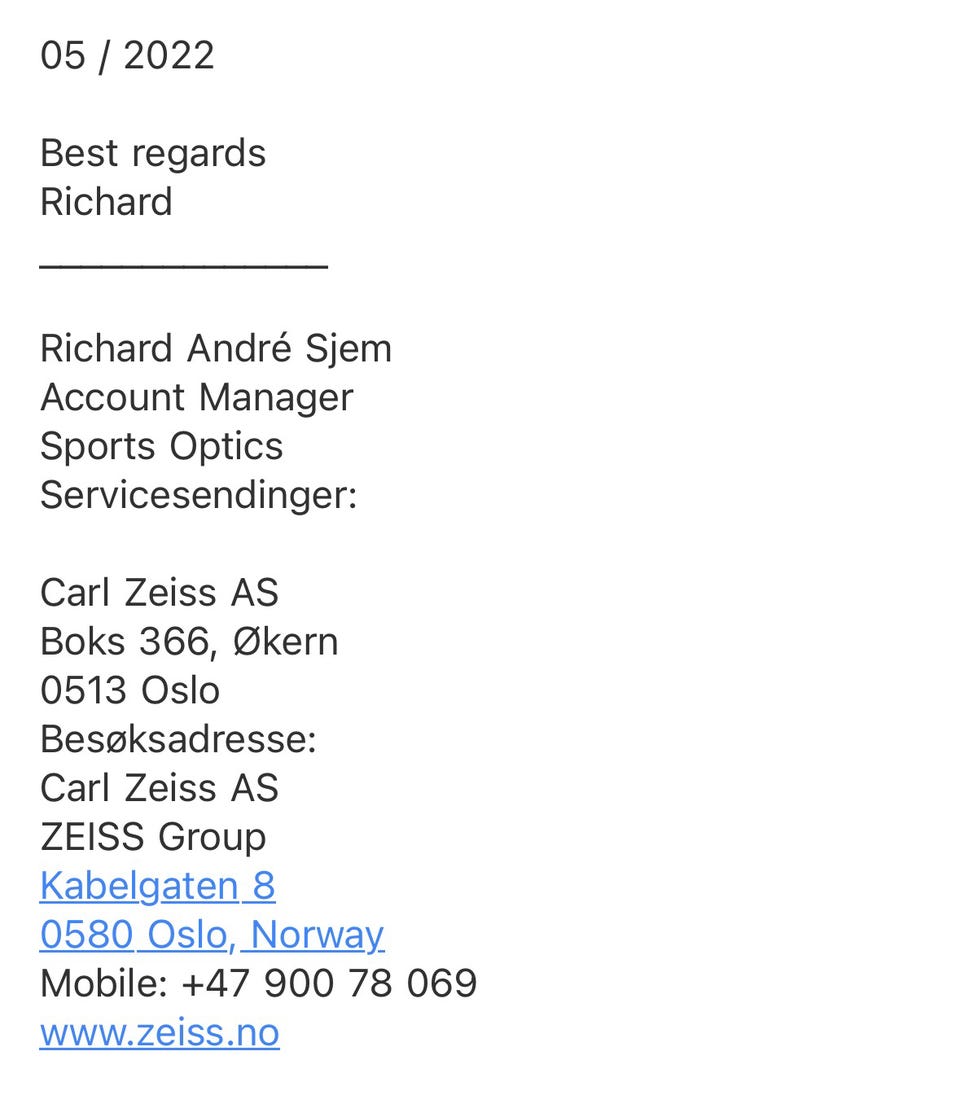Viewport: 960px width, 1095px height.
Task: Click the Account Manager title text
Action: pos(196,397)
